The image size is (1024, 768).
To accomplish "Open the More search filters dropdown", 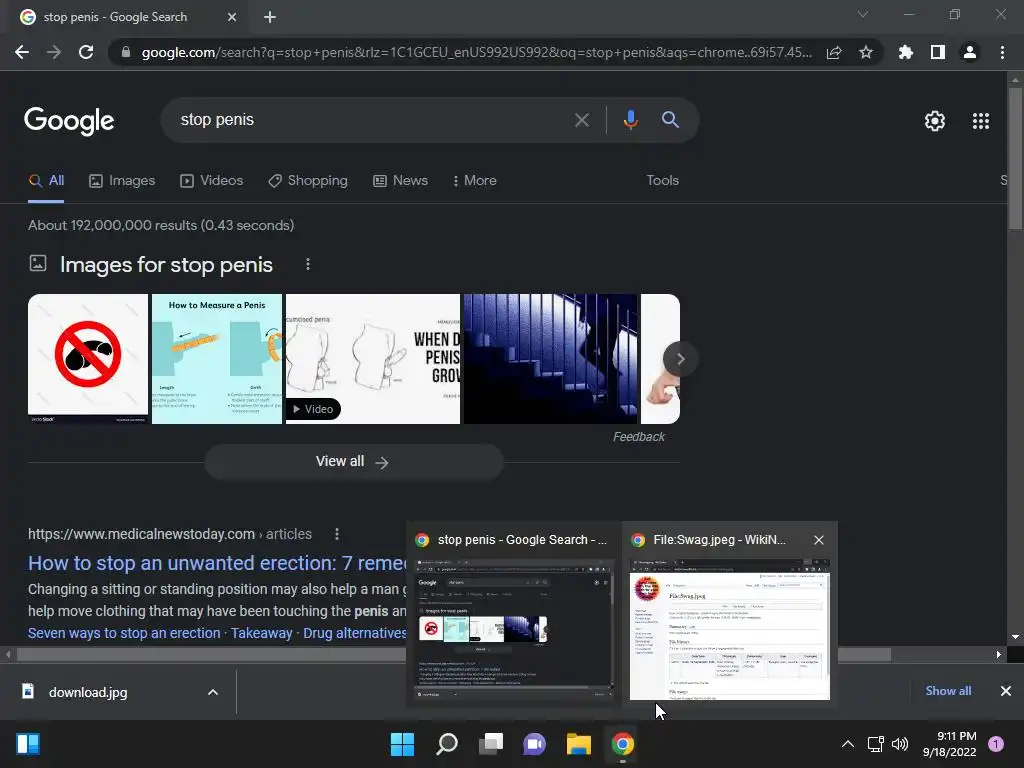I will [474, 180].
